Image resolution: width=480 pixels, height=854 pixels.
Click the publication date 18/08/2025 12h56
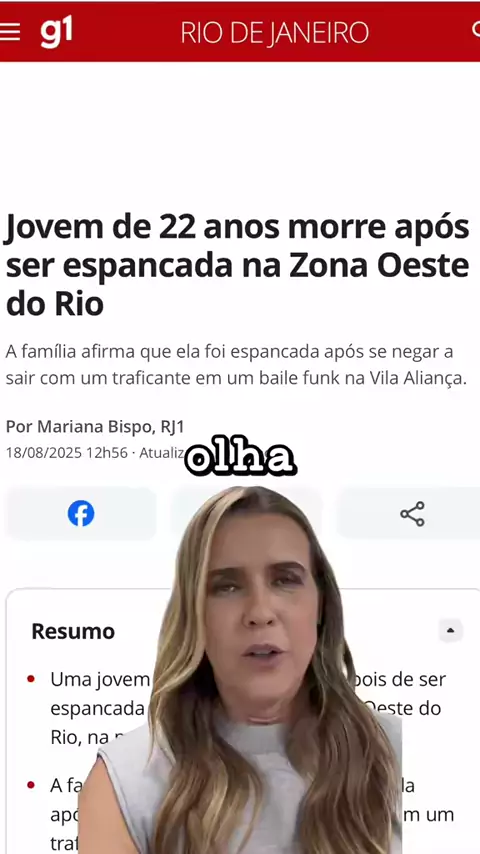[x=67, y=453]
